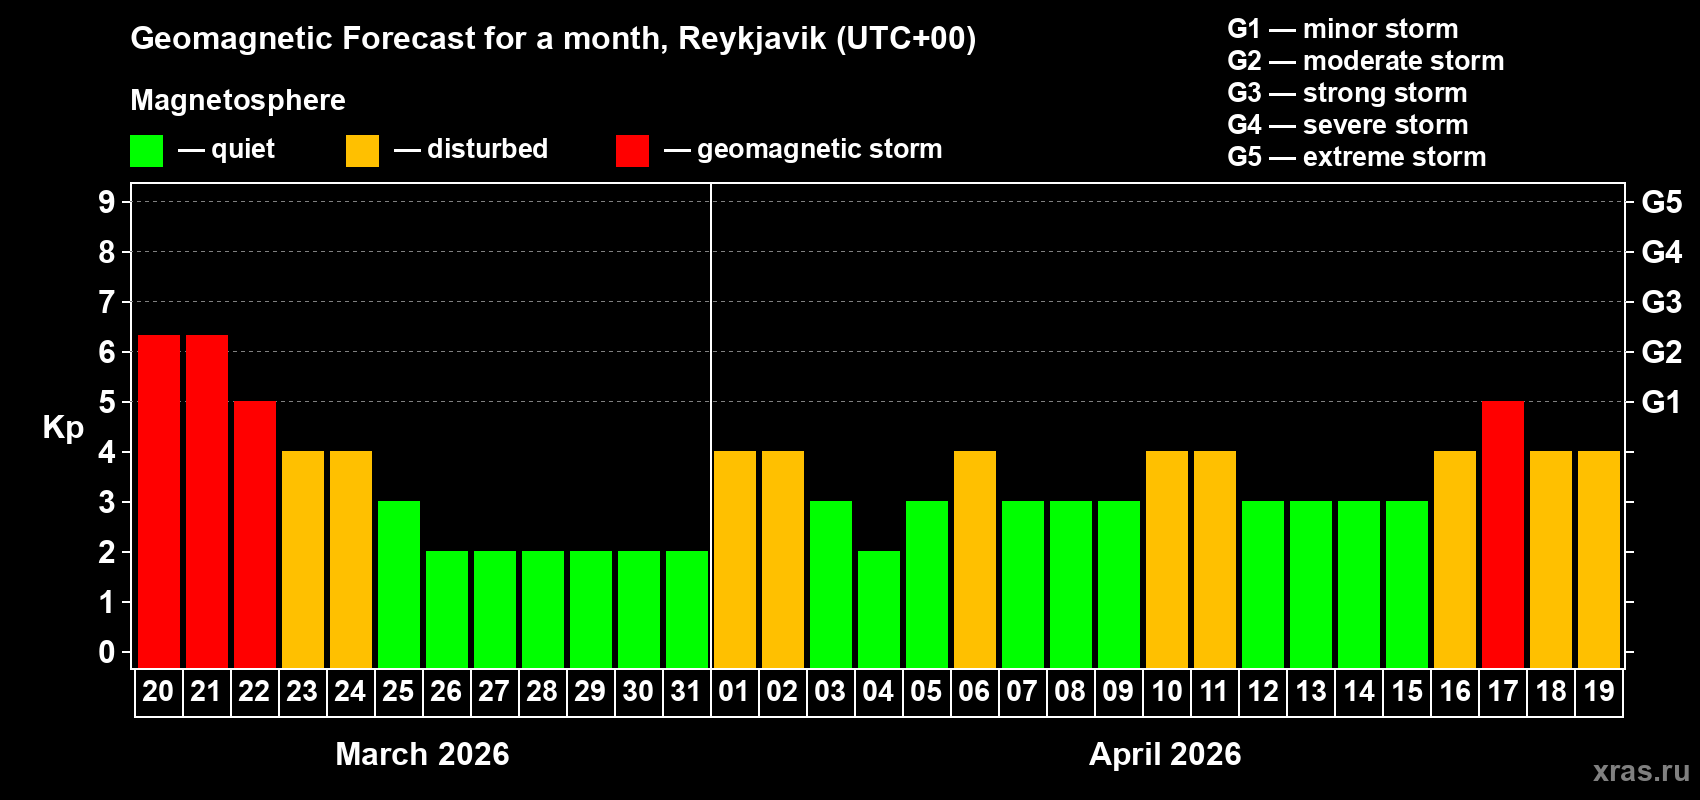Viewport: 1700px width, 800px height.
Task: Select the red bar for March 22
Action: point(255,534)
